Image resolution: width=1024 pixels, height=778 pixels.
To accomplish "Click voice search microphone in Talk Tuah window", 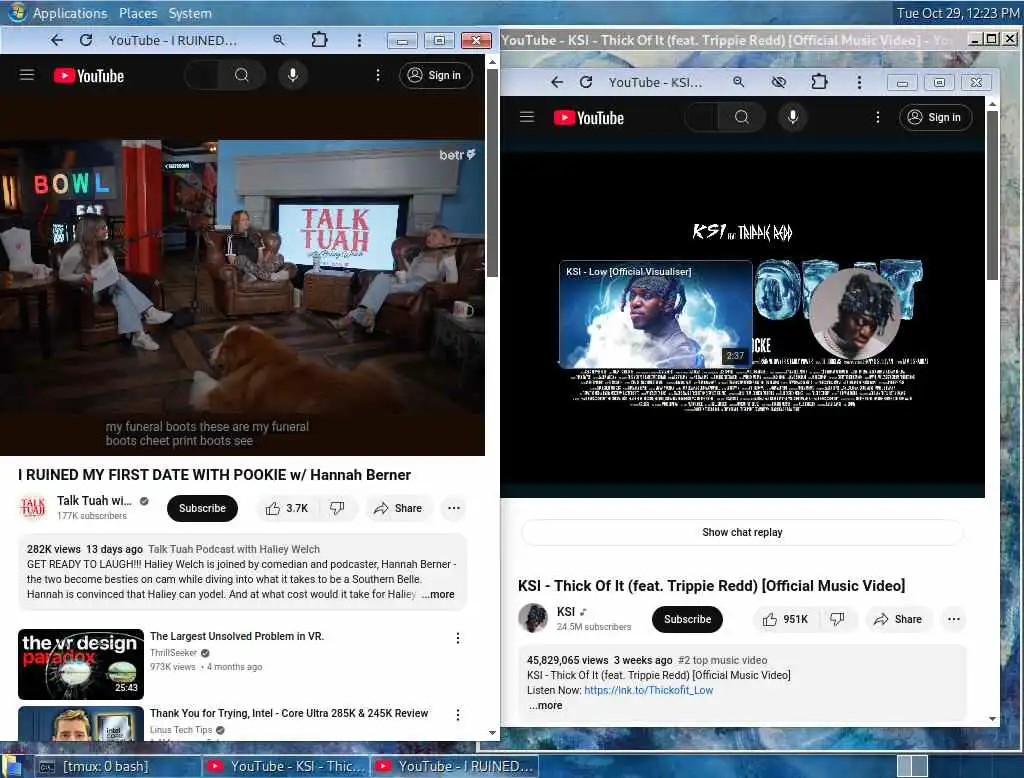I will click(293, 75).
